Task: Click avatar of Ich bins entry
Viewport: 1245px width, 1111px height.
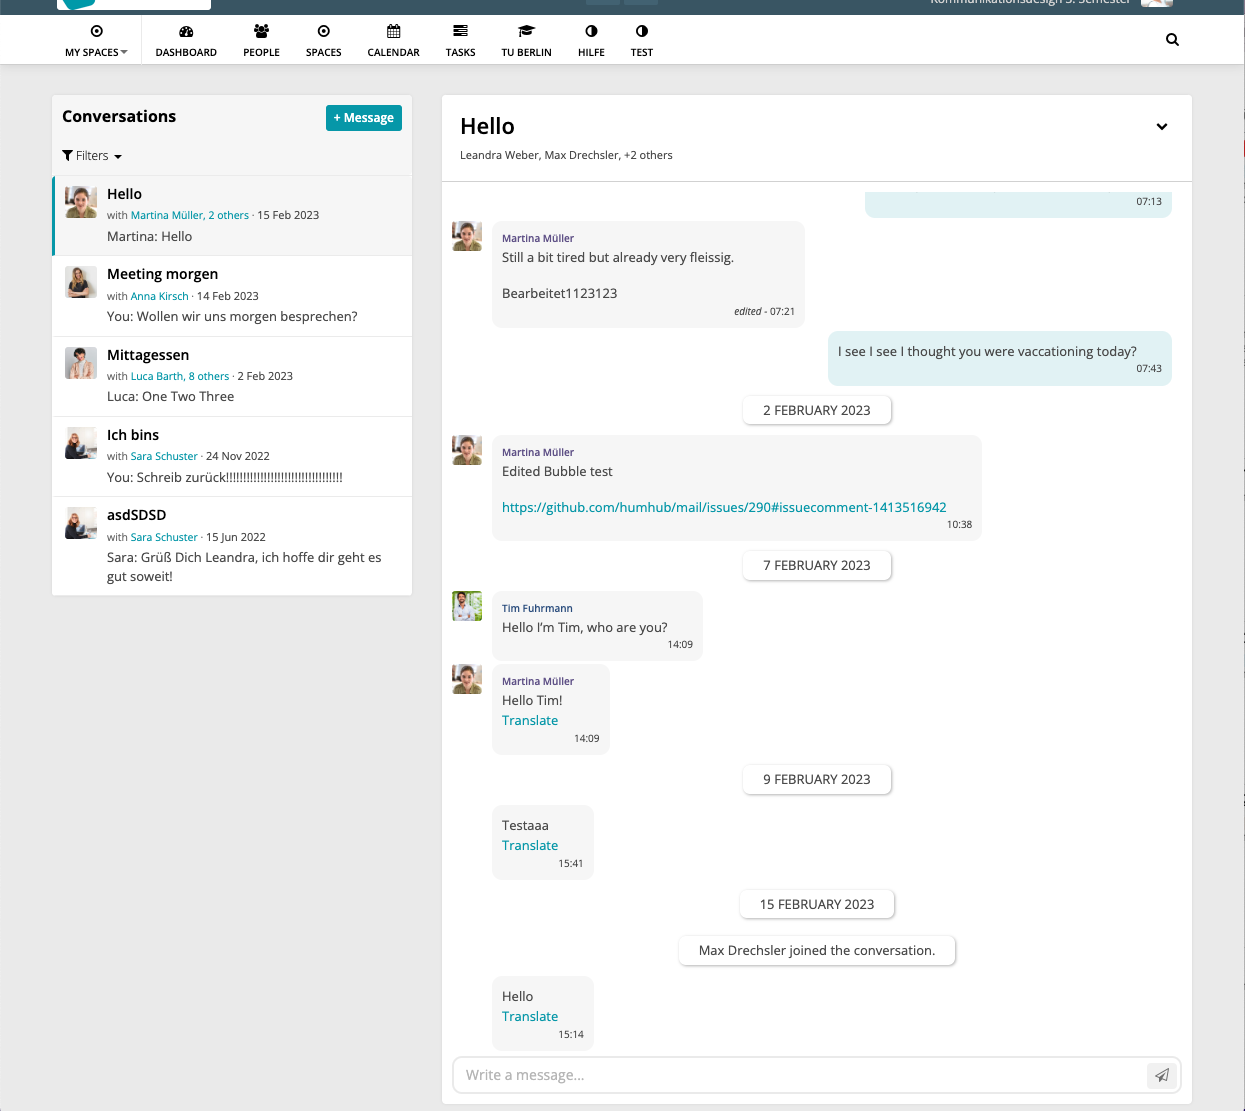Action: coord(81,443)
